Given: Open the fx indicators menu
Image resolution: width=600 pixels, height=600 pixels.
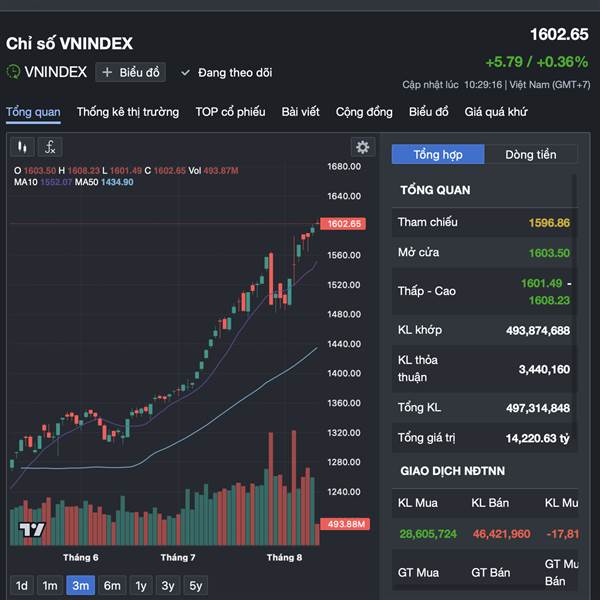Looking at the screenshot, I should point(50,147).
